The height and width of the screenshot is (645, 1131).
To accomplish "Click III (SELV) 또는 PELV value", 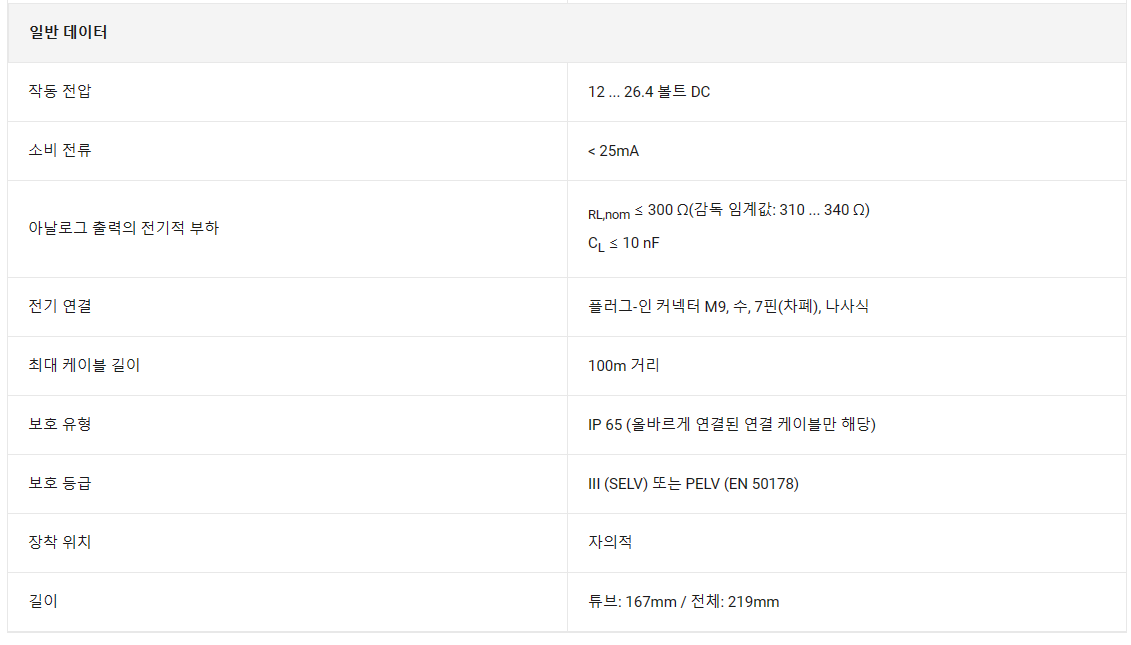I will (x=692, y=483).
